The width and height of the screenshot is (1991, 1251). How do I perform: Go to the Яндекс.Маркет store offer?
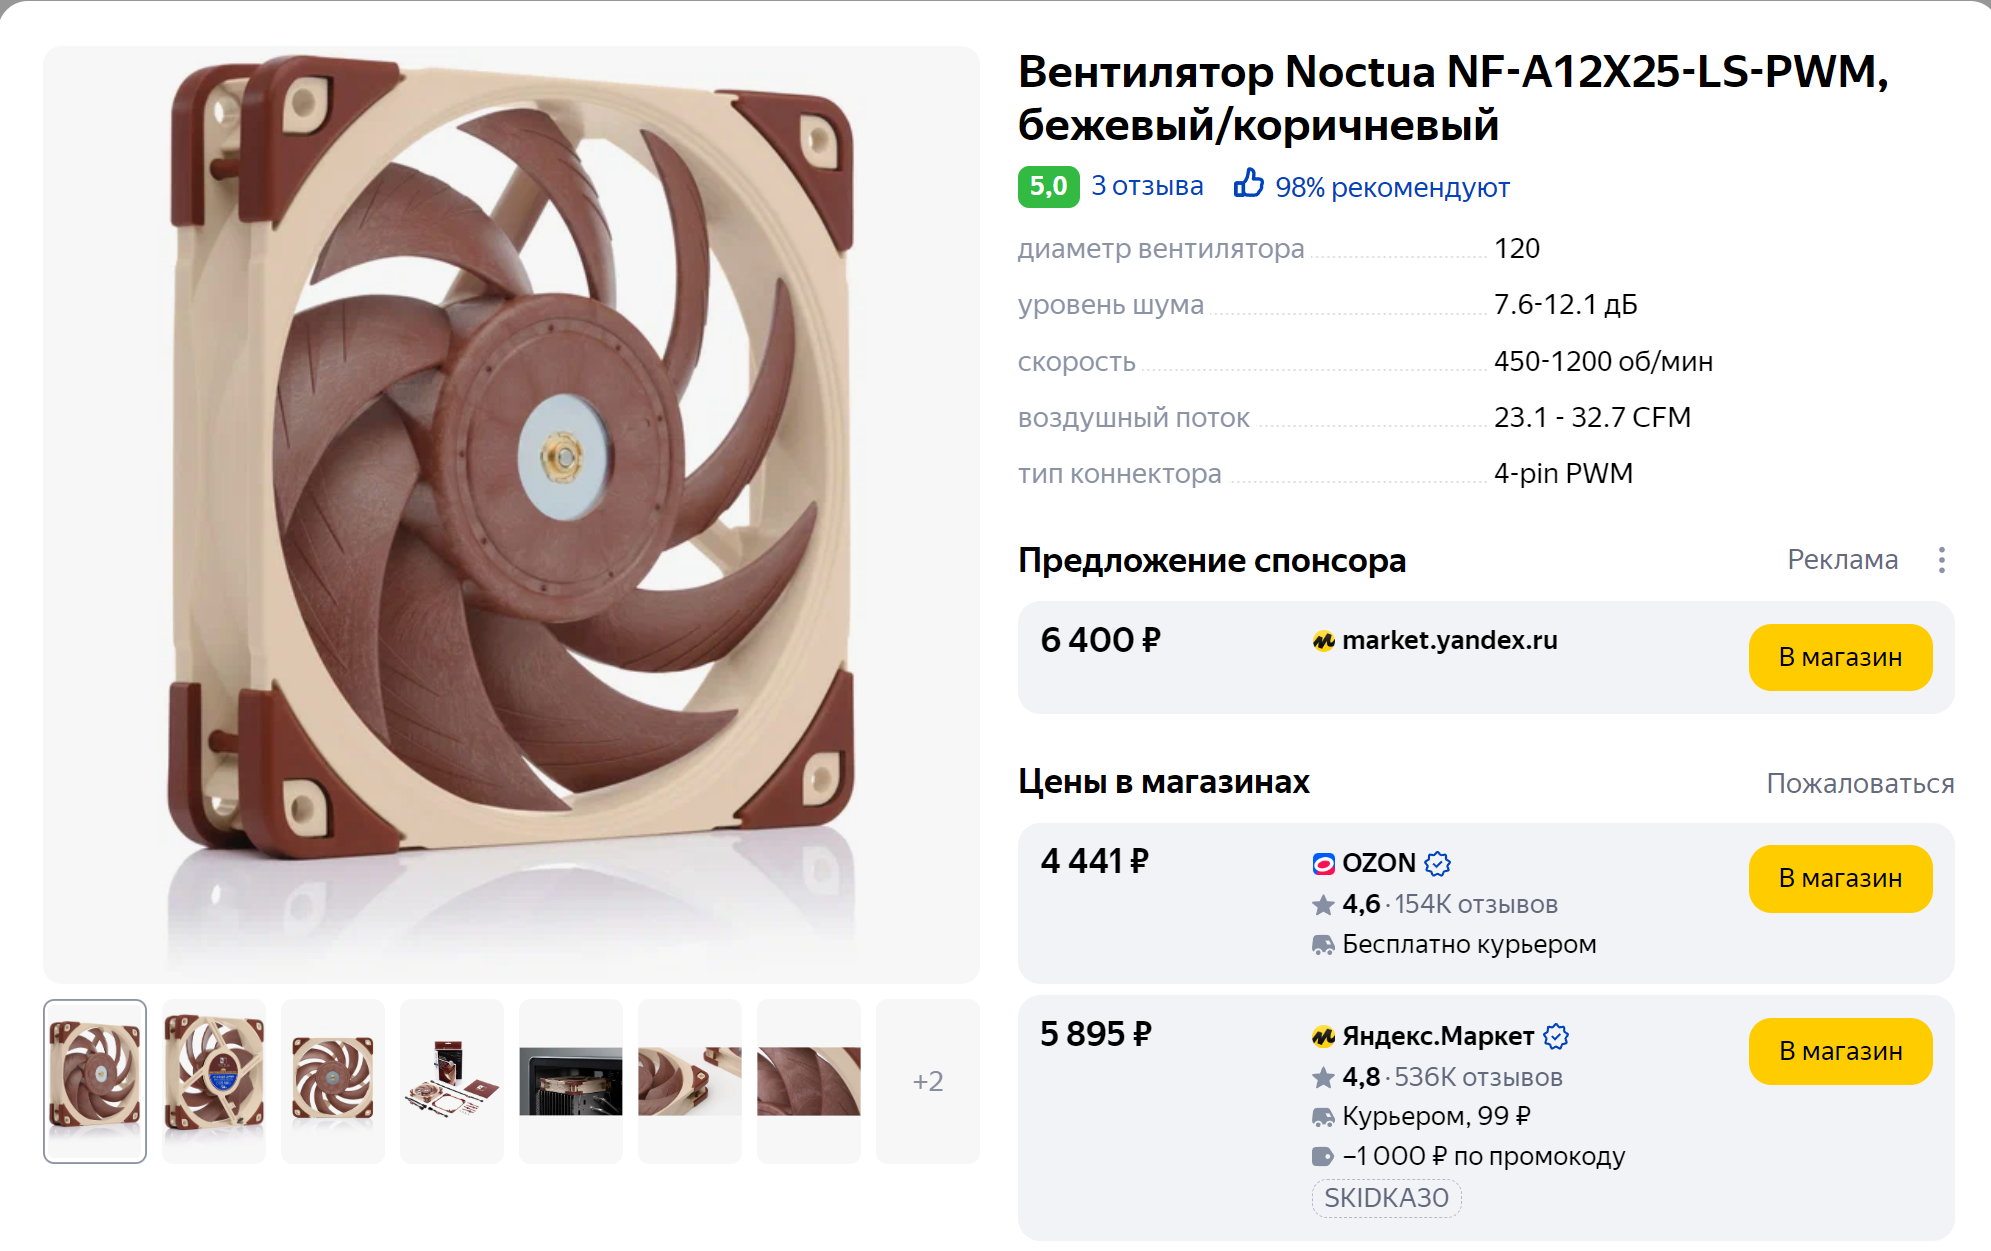pyautogui.click(x=1840, y=1051)
